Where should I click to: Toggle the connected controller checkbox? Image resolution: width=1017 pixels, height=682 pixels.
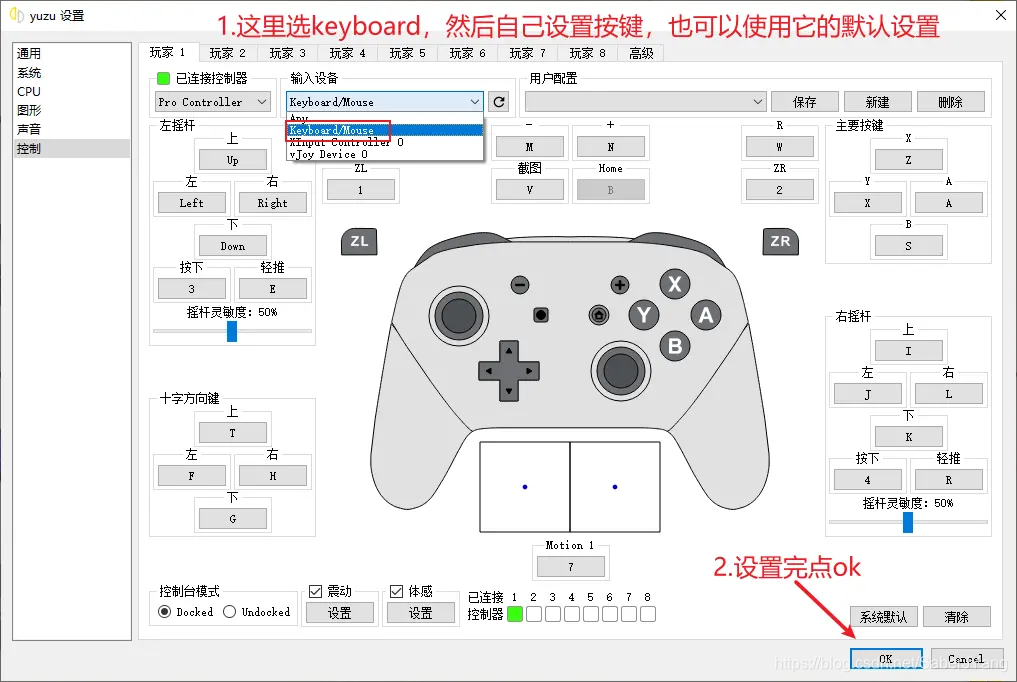coord(163,78)
